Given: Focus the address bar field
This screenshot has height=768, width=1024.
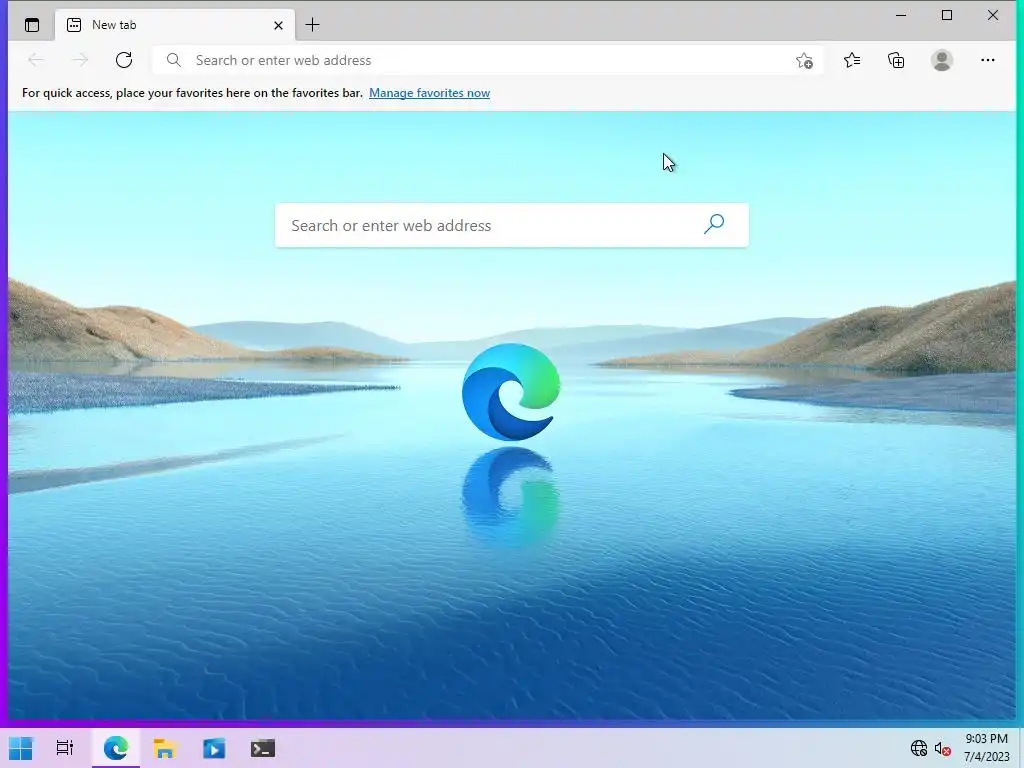Looking at the screenshot, I should [487, 60].
